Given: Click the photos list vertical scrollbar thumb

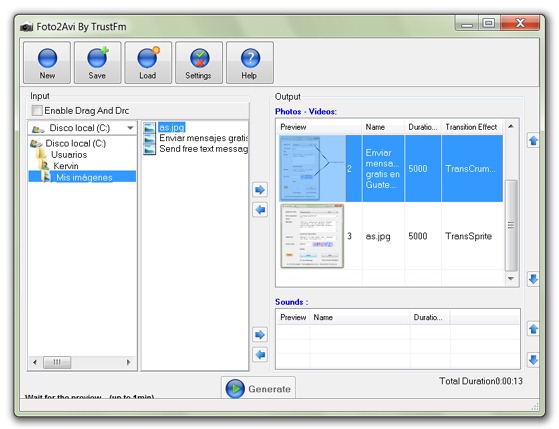Looking at the screenshot, I should tap(511, 225).
